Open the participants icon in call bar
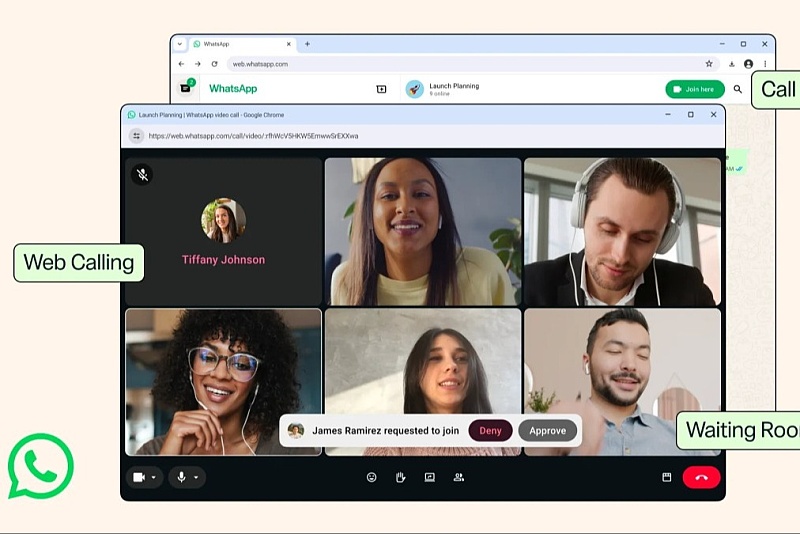The height and width of the screenshot is (534, 800). tap(459, 477)
